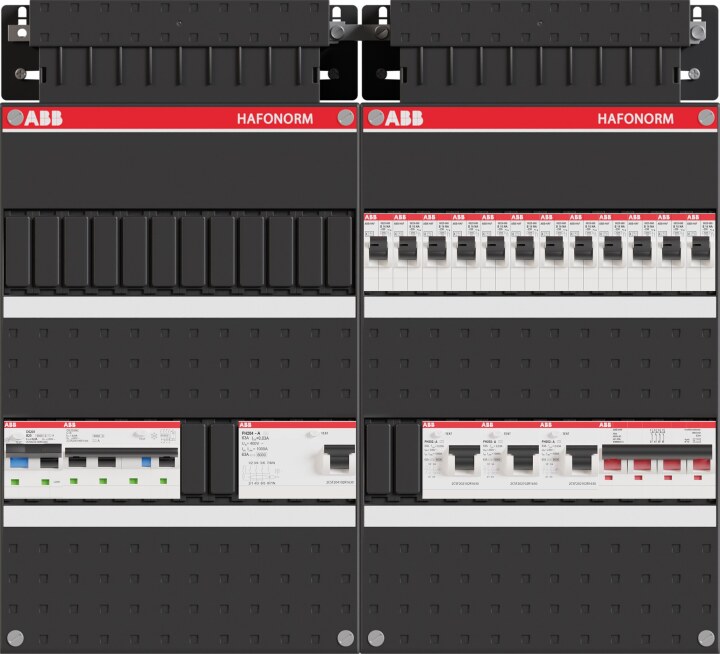Click the contact diagram on the main switch
The height and width of the screenshot is (654, 720).
tap(657, 436)
